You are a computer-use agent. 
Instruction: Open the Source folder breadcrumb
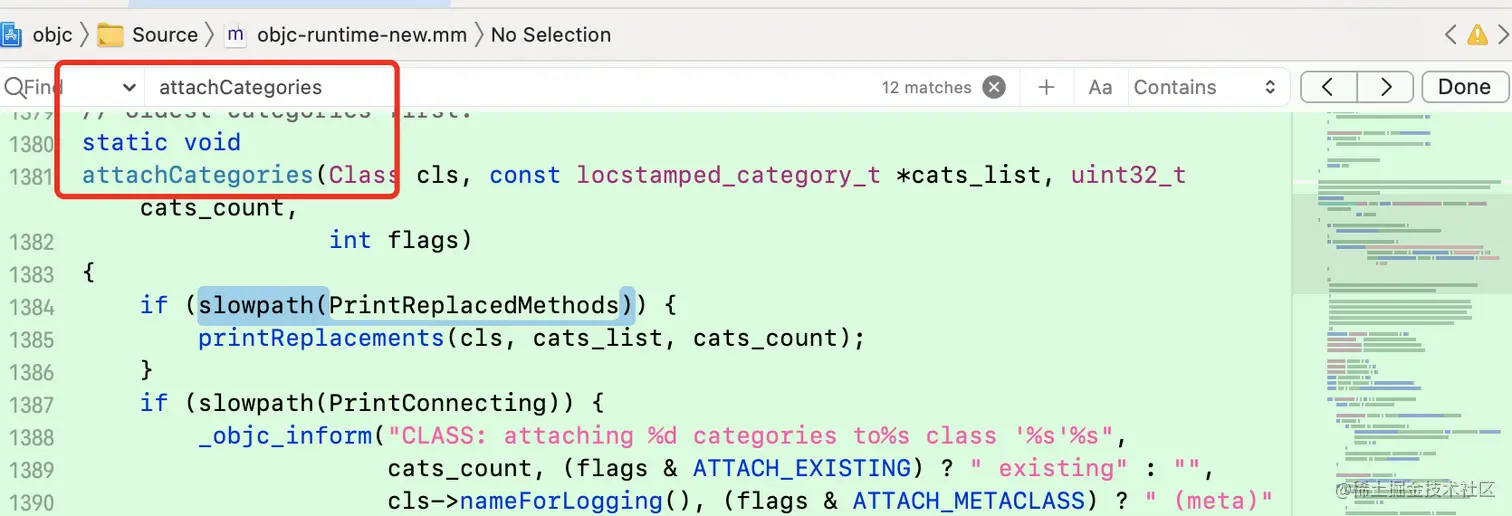click(148, 34)
